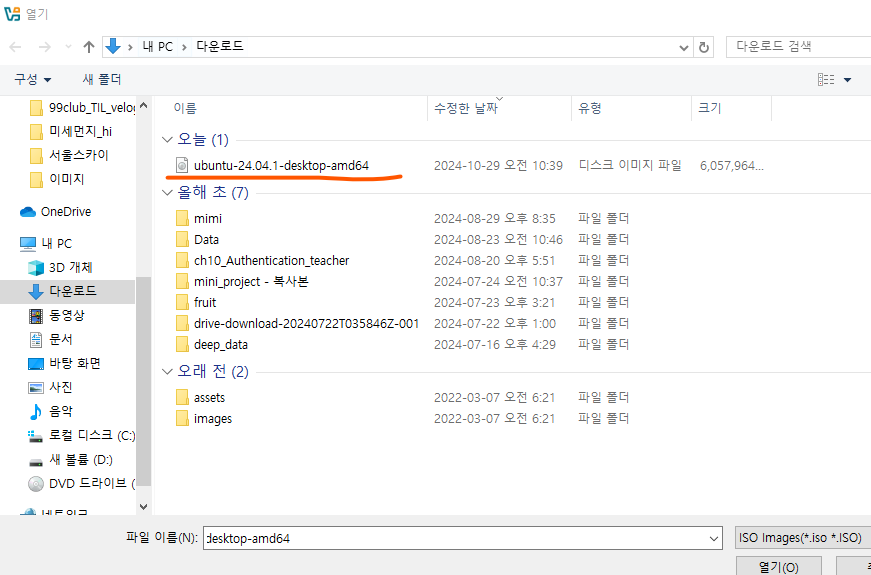Image resolution: width=871 pixels, height=575 pixels.
Task: Open the 구성 menu
Action: (33, 80)
